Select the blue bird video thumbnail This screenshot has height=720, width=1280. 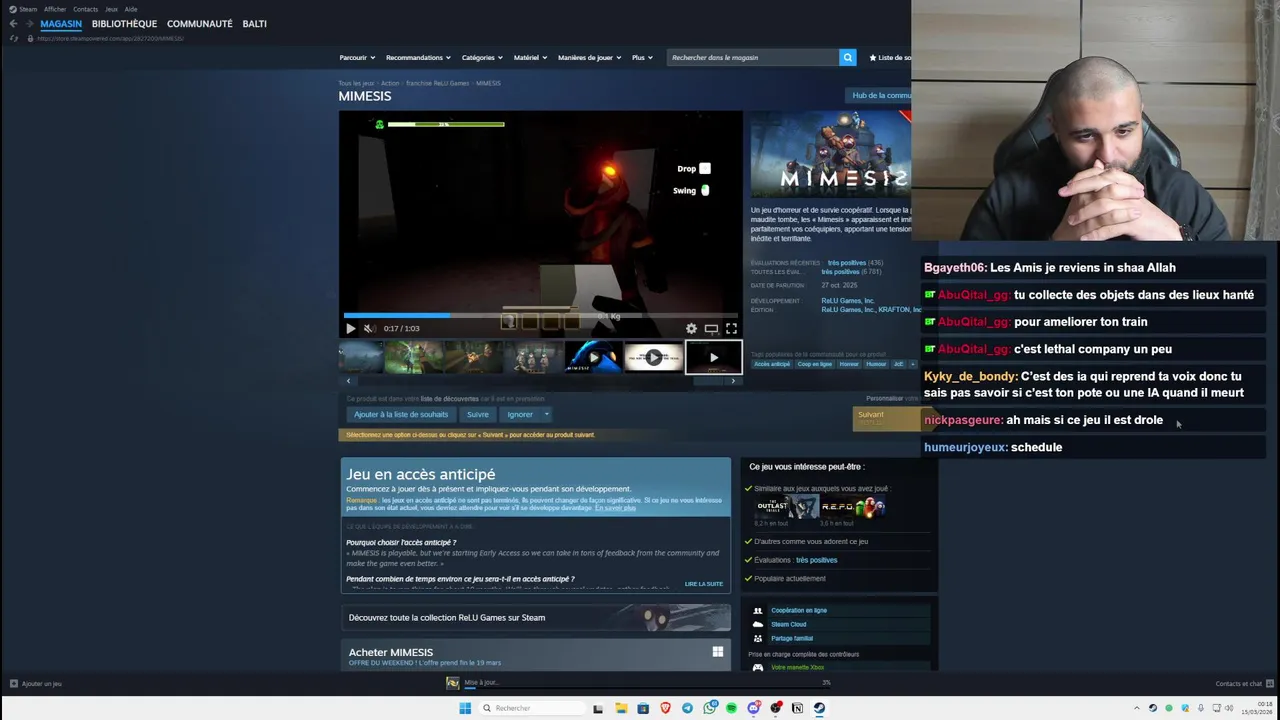pos(593,357)
